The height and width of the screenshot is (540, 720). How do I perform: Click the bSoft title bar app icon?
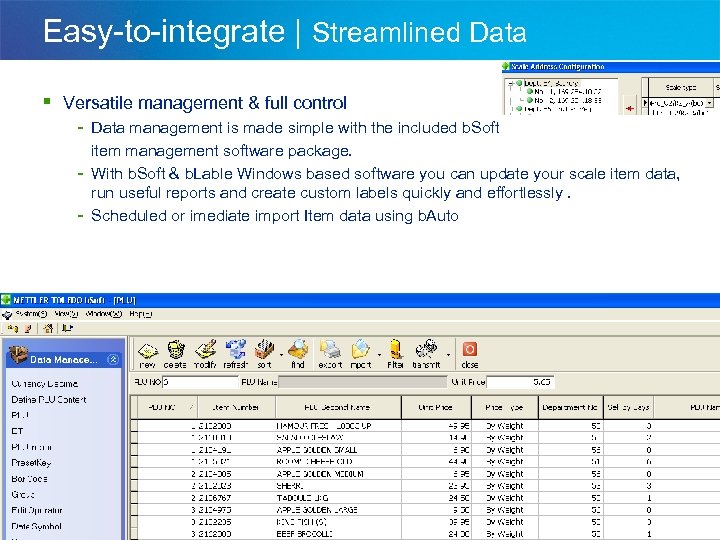click(6, 300)
